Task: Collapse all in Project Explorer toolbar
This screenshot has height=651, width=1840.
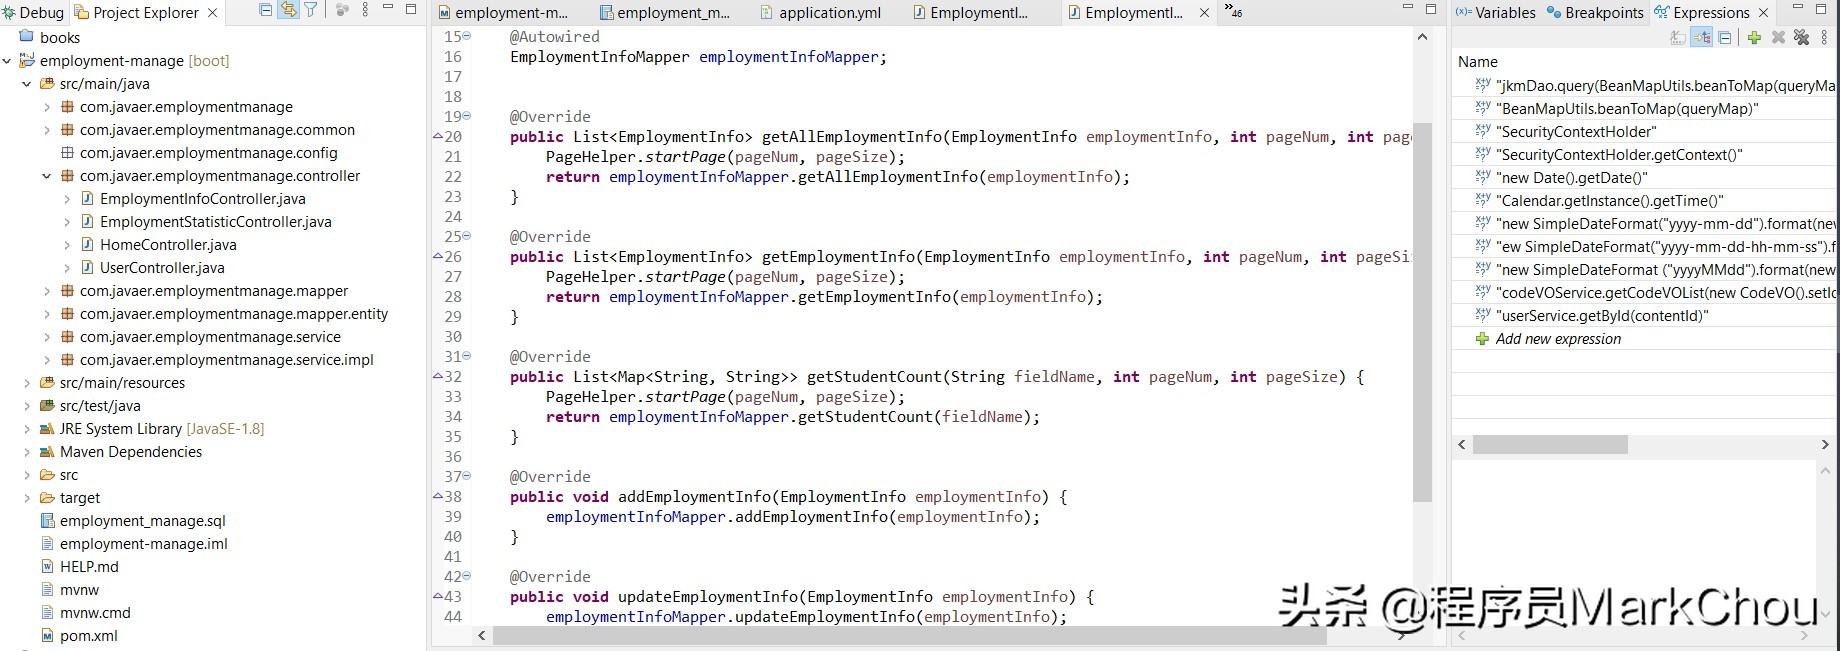Action: pos(265,10)
